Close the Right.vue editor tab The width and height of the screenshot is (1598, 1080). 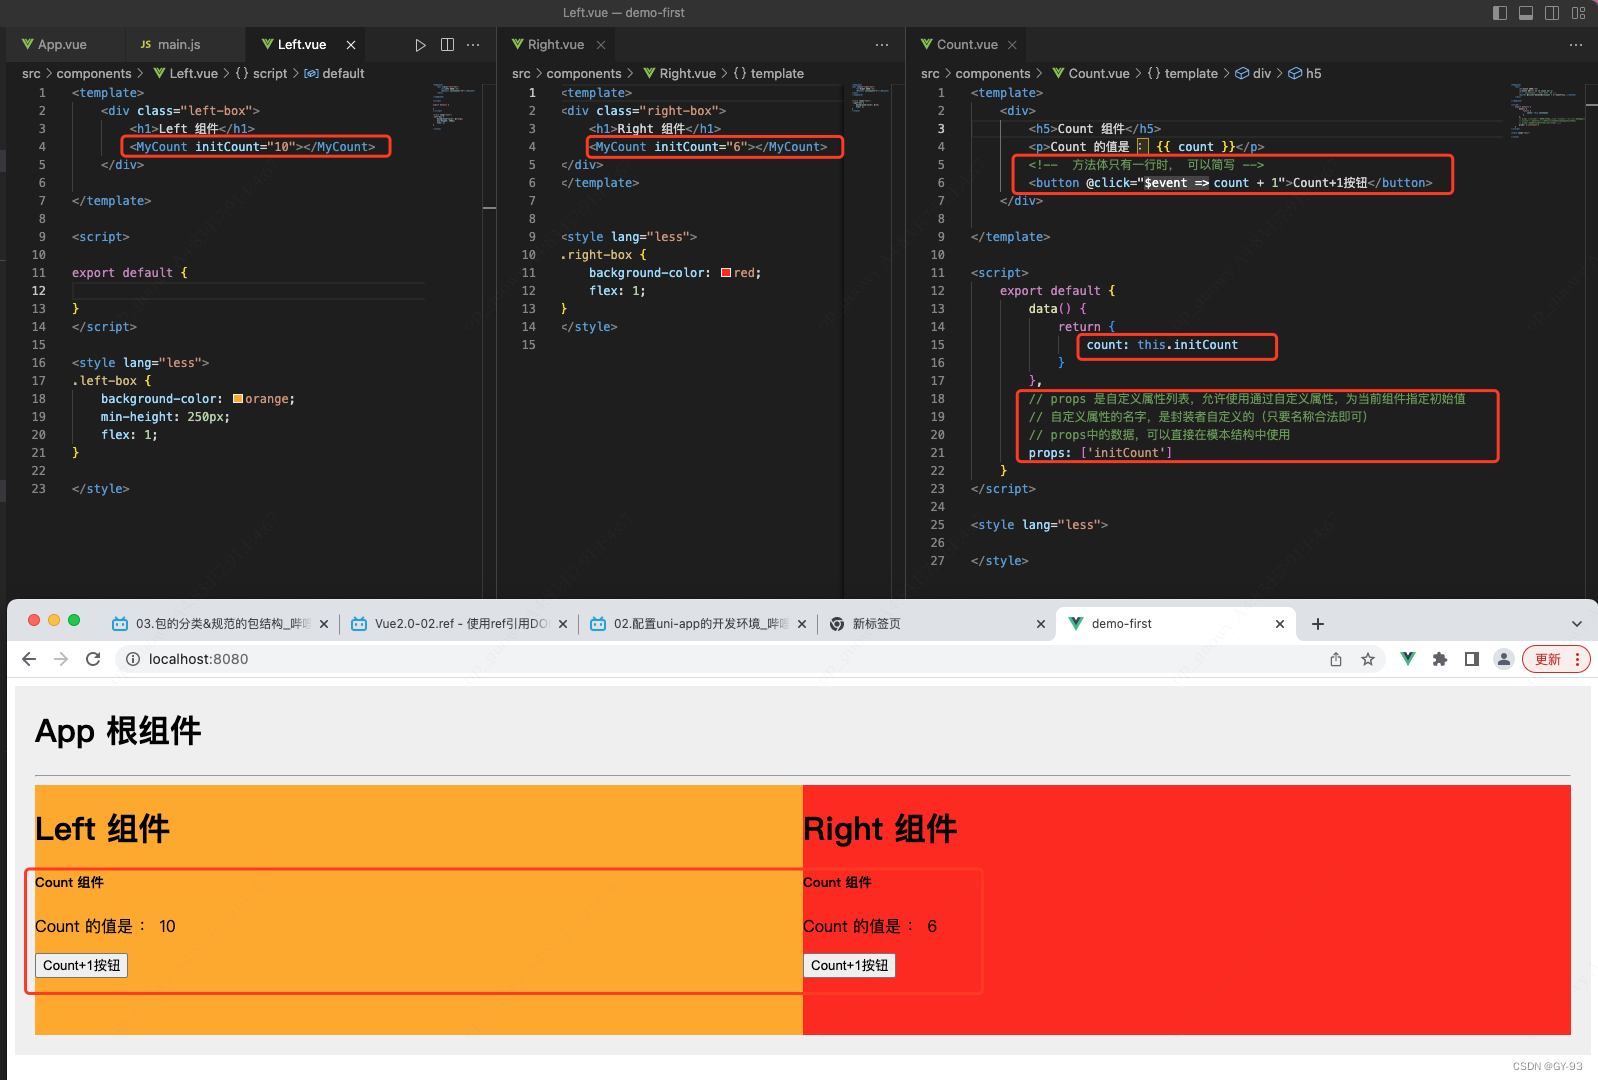click(x=601, y=45)
